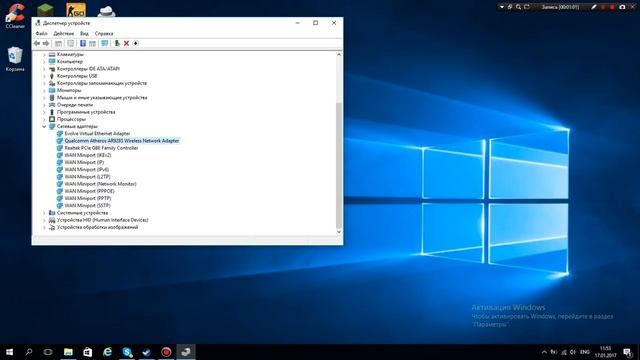Collapse the Сетевые адаптеры node
The image size is (640, 360).
pyautogui.click(x=44, y=127)
